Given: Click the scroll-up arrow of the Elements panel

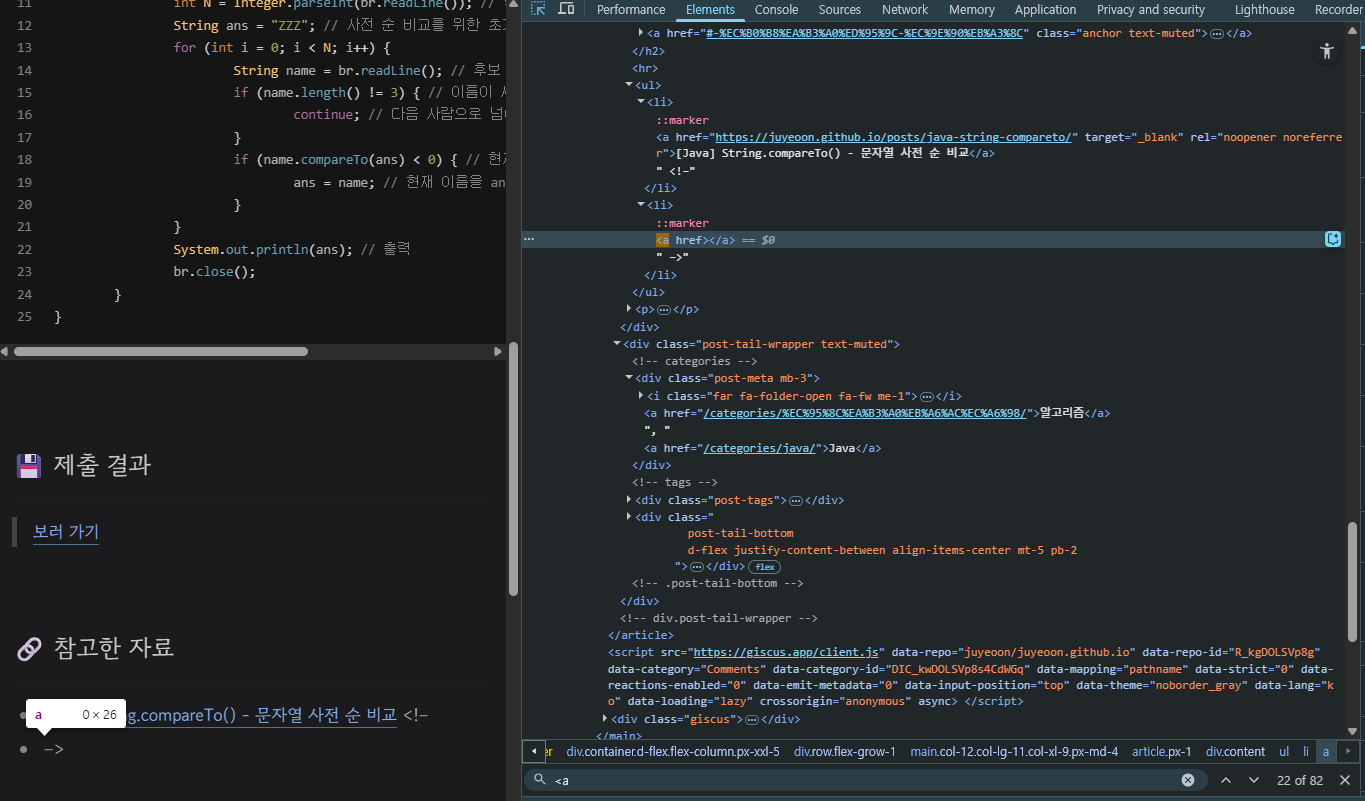Looking at the screenshot, I should 1354,31.
